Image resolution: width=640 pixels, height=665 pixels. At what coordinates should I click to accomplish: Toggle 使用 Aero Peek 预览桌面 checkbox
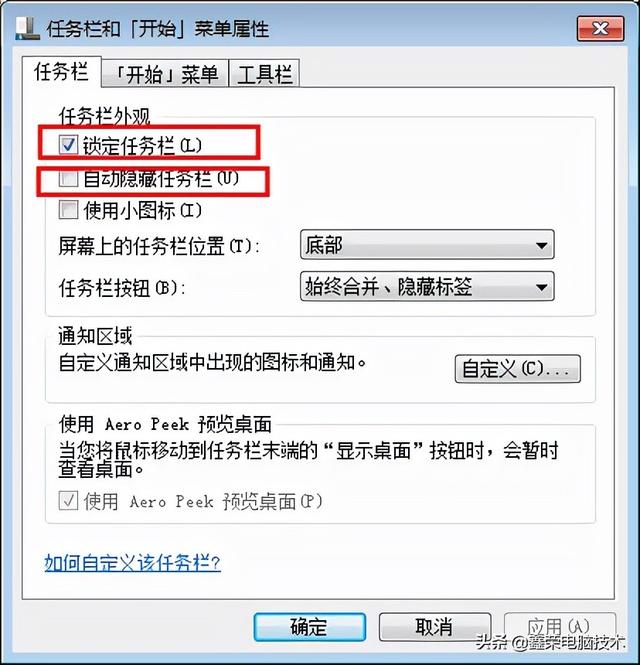click(68, 501)
